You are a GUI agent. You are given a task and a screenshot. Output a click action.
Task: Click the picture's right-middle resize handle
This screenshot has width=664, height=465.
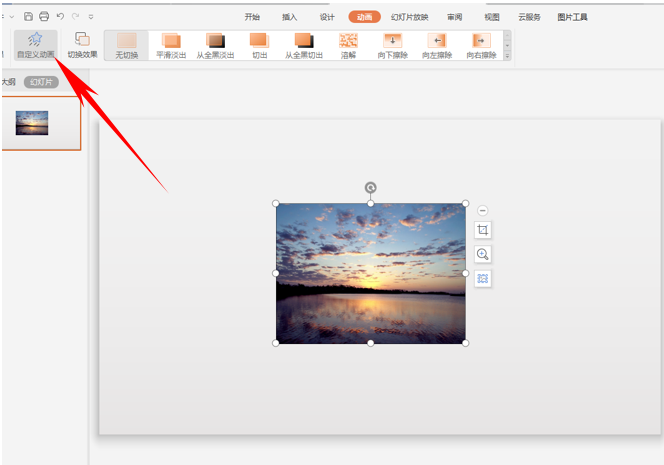(x=465, y=273)
